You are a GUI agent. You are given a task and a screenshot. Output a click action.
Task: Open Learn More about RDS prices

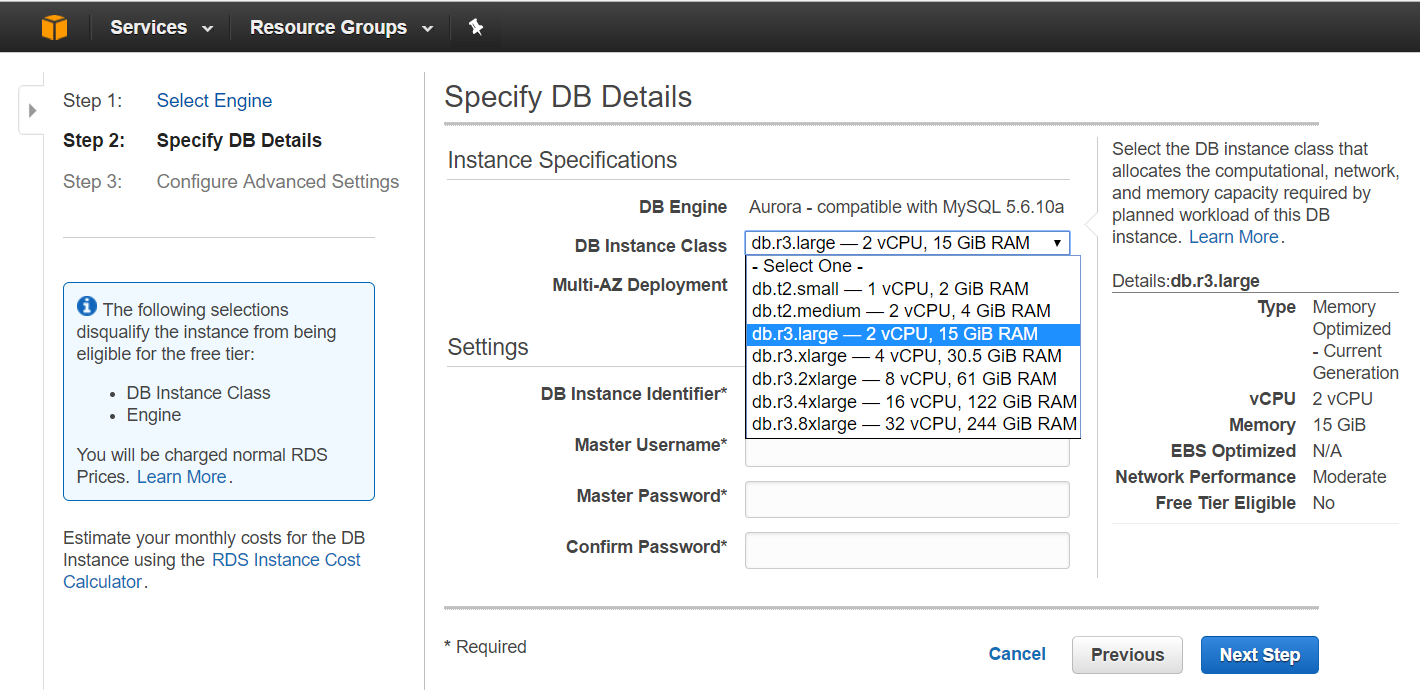click(181, 477)
